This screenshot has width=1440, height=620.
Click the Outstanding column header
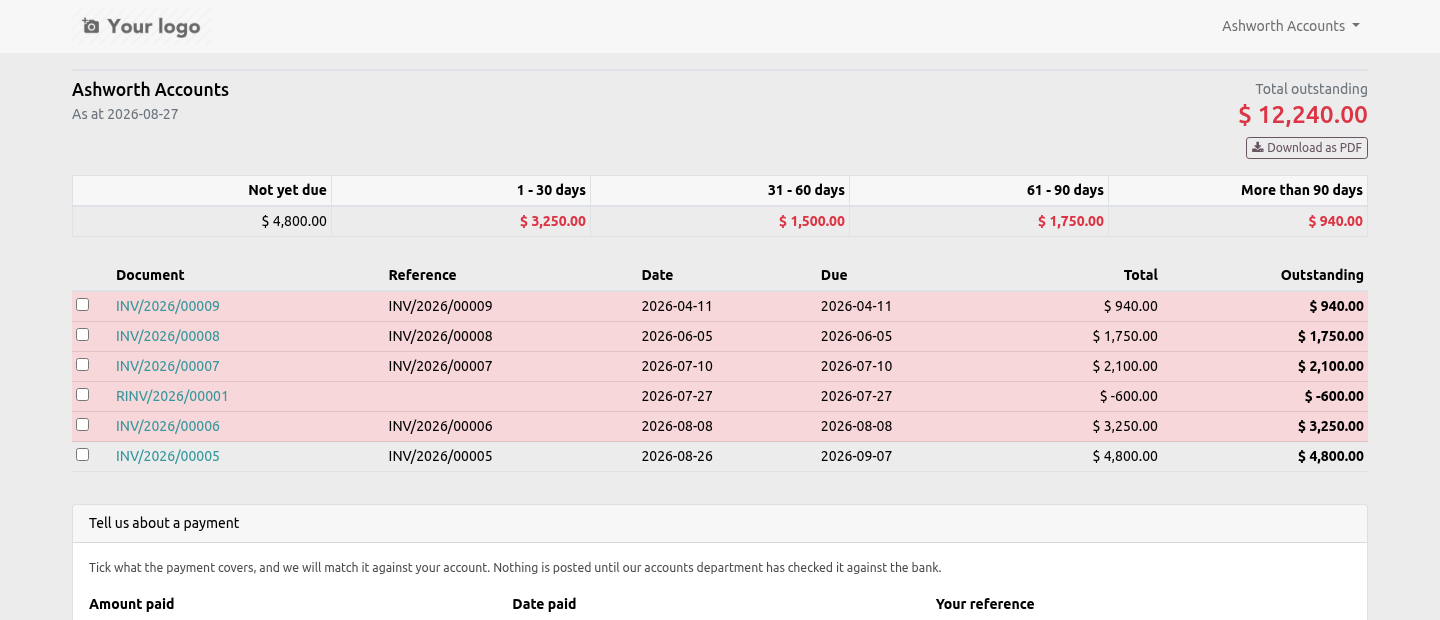click(1322, 275)
